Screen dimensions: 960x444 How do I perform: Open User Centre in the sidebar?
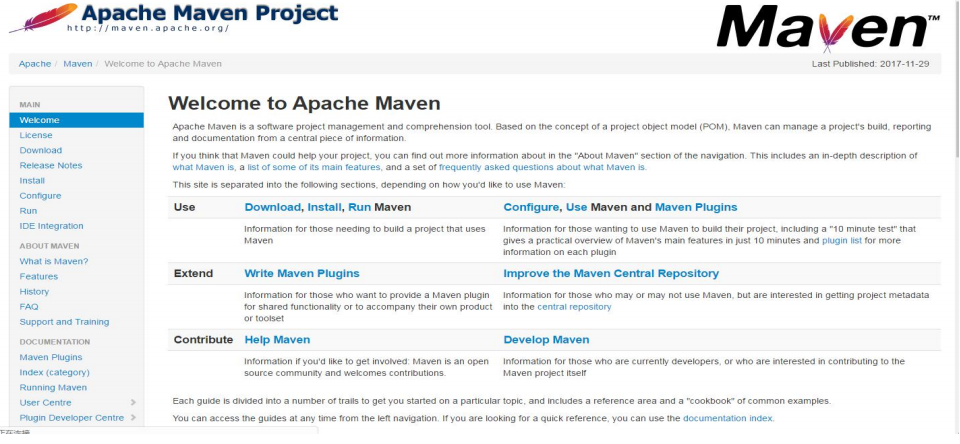pos(45,402)
